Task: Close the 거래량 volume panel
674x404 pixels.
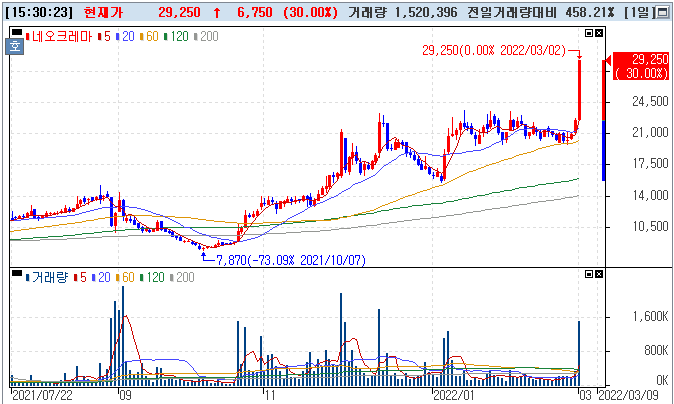Action: point(599,274)
